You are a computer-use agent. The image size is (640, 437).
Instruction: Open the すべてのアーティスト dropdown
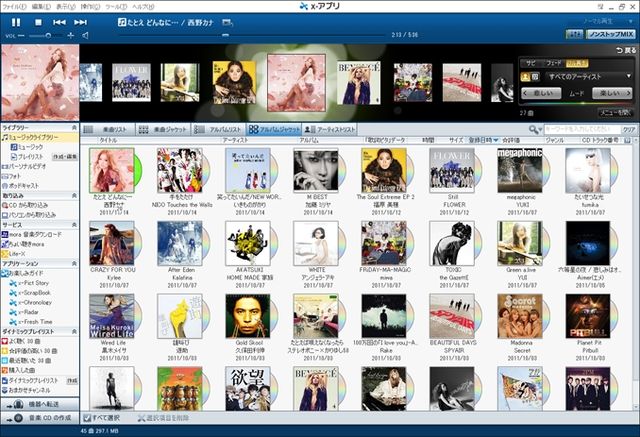pos(589,76)
